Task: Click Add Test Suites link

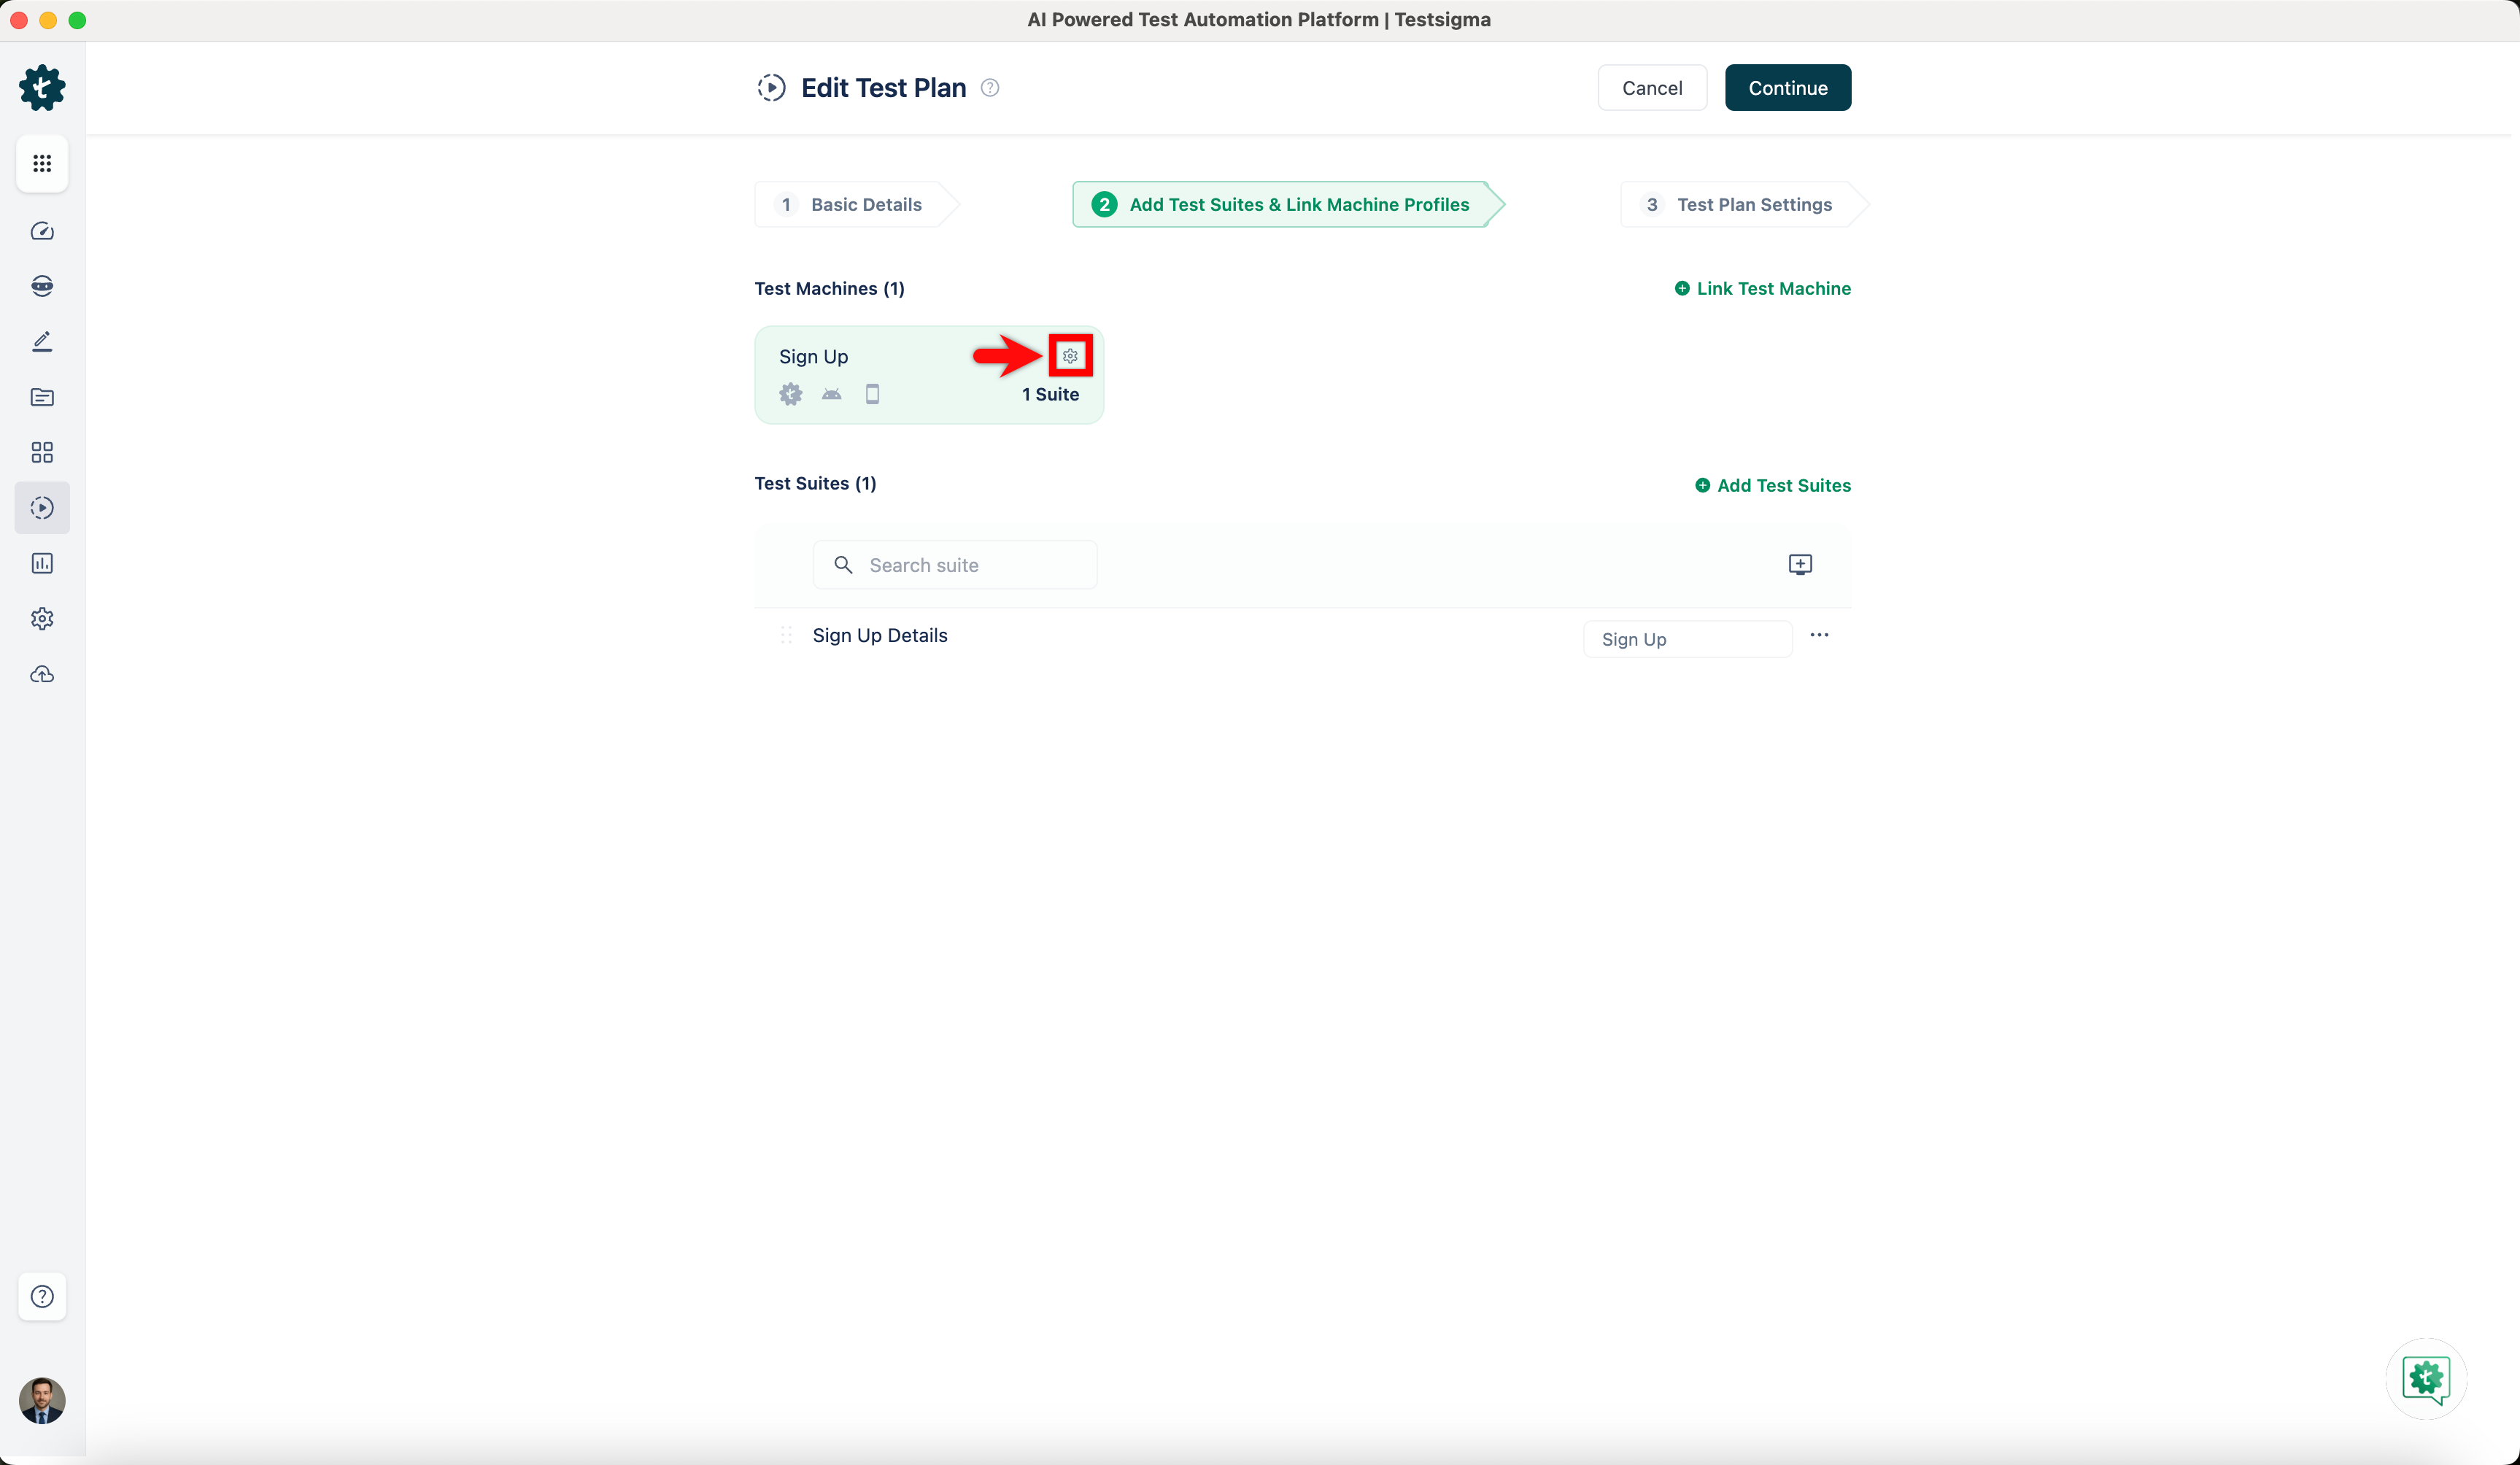Action: point(1772,486)
